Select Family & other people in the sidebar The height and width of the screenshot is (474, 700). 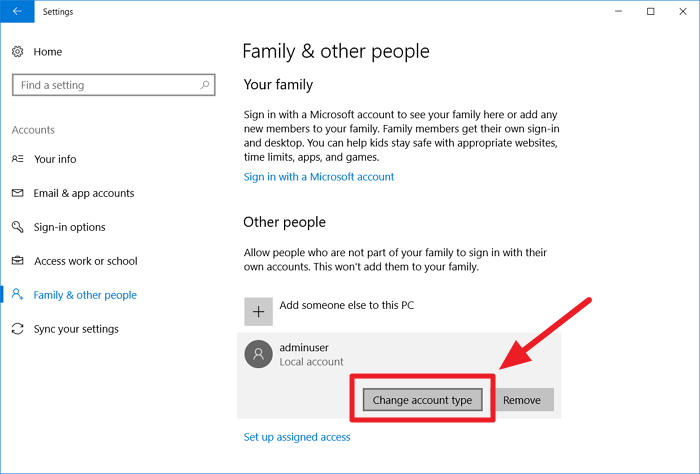[85, 295]
